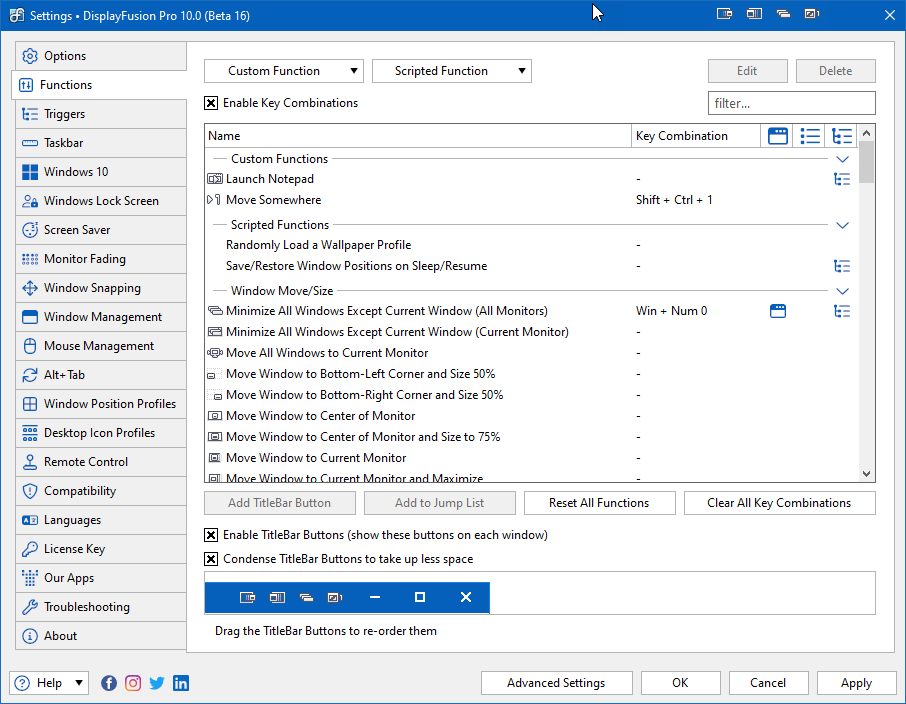Viewport: 906px width, 704px height.
Task: Open the Facebook page link icon
Action: coord(109,683)
